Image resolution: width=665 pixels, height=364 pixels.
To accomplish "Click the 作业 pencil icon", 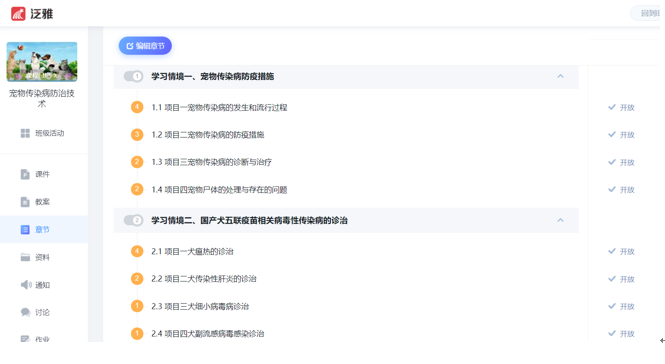I will (x=25, y=339).
